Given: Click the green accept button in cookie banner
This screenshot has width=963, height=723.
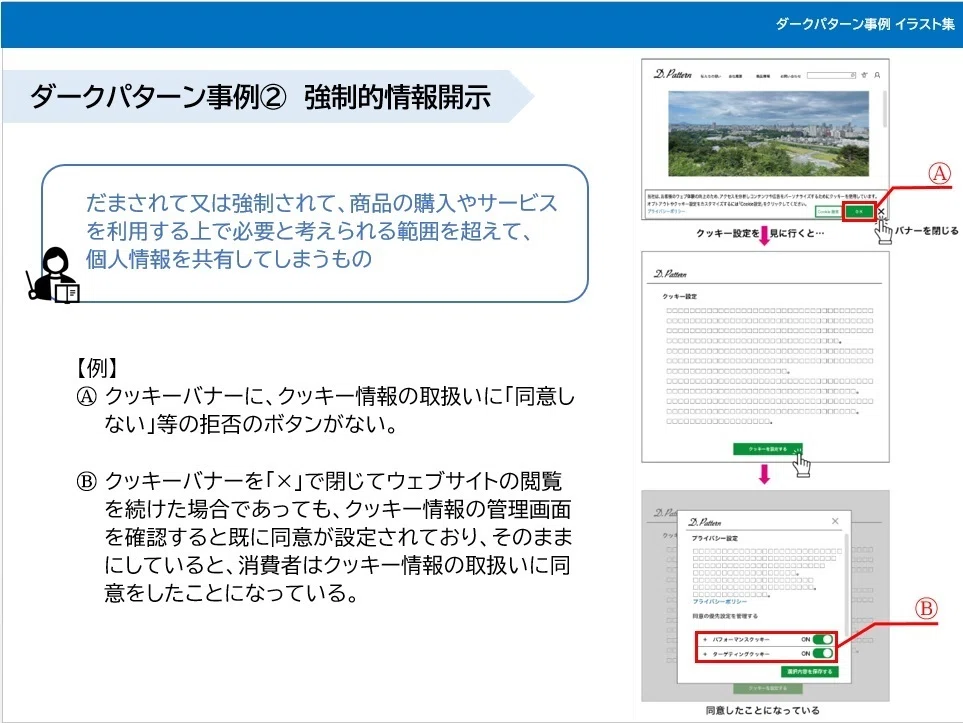Looking at the screenshot, I should 859,211.
